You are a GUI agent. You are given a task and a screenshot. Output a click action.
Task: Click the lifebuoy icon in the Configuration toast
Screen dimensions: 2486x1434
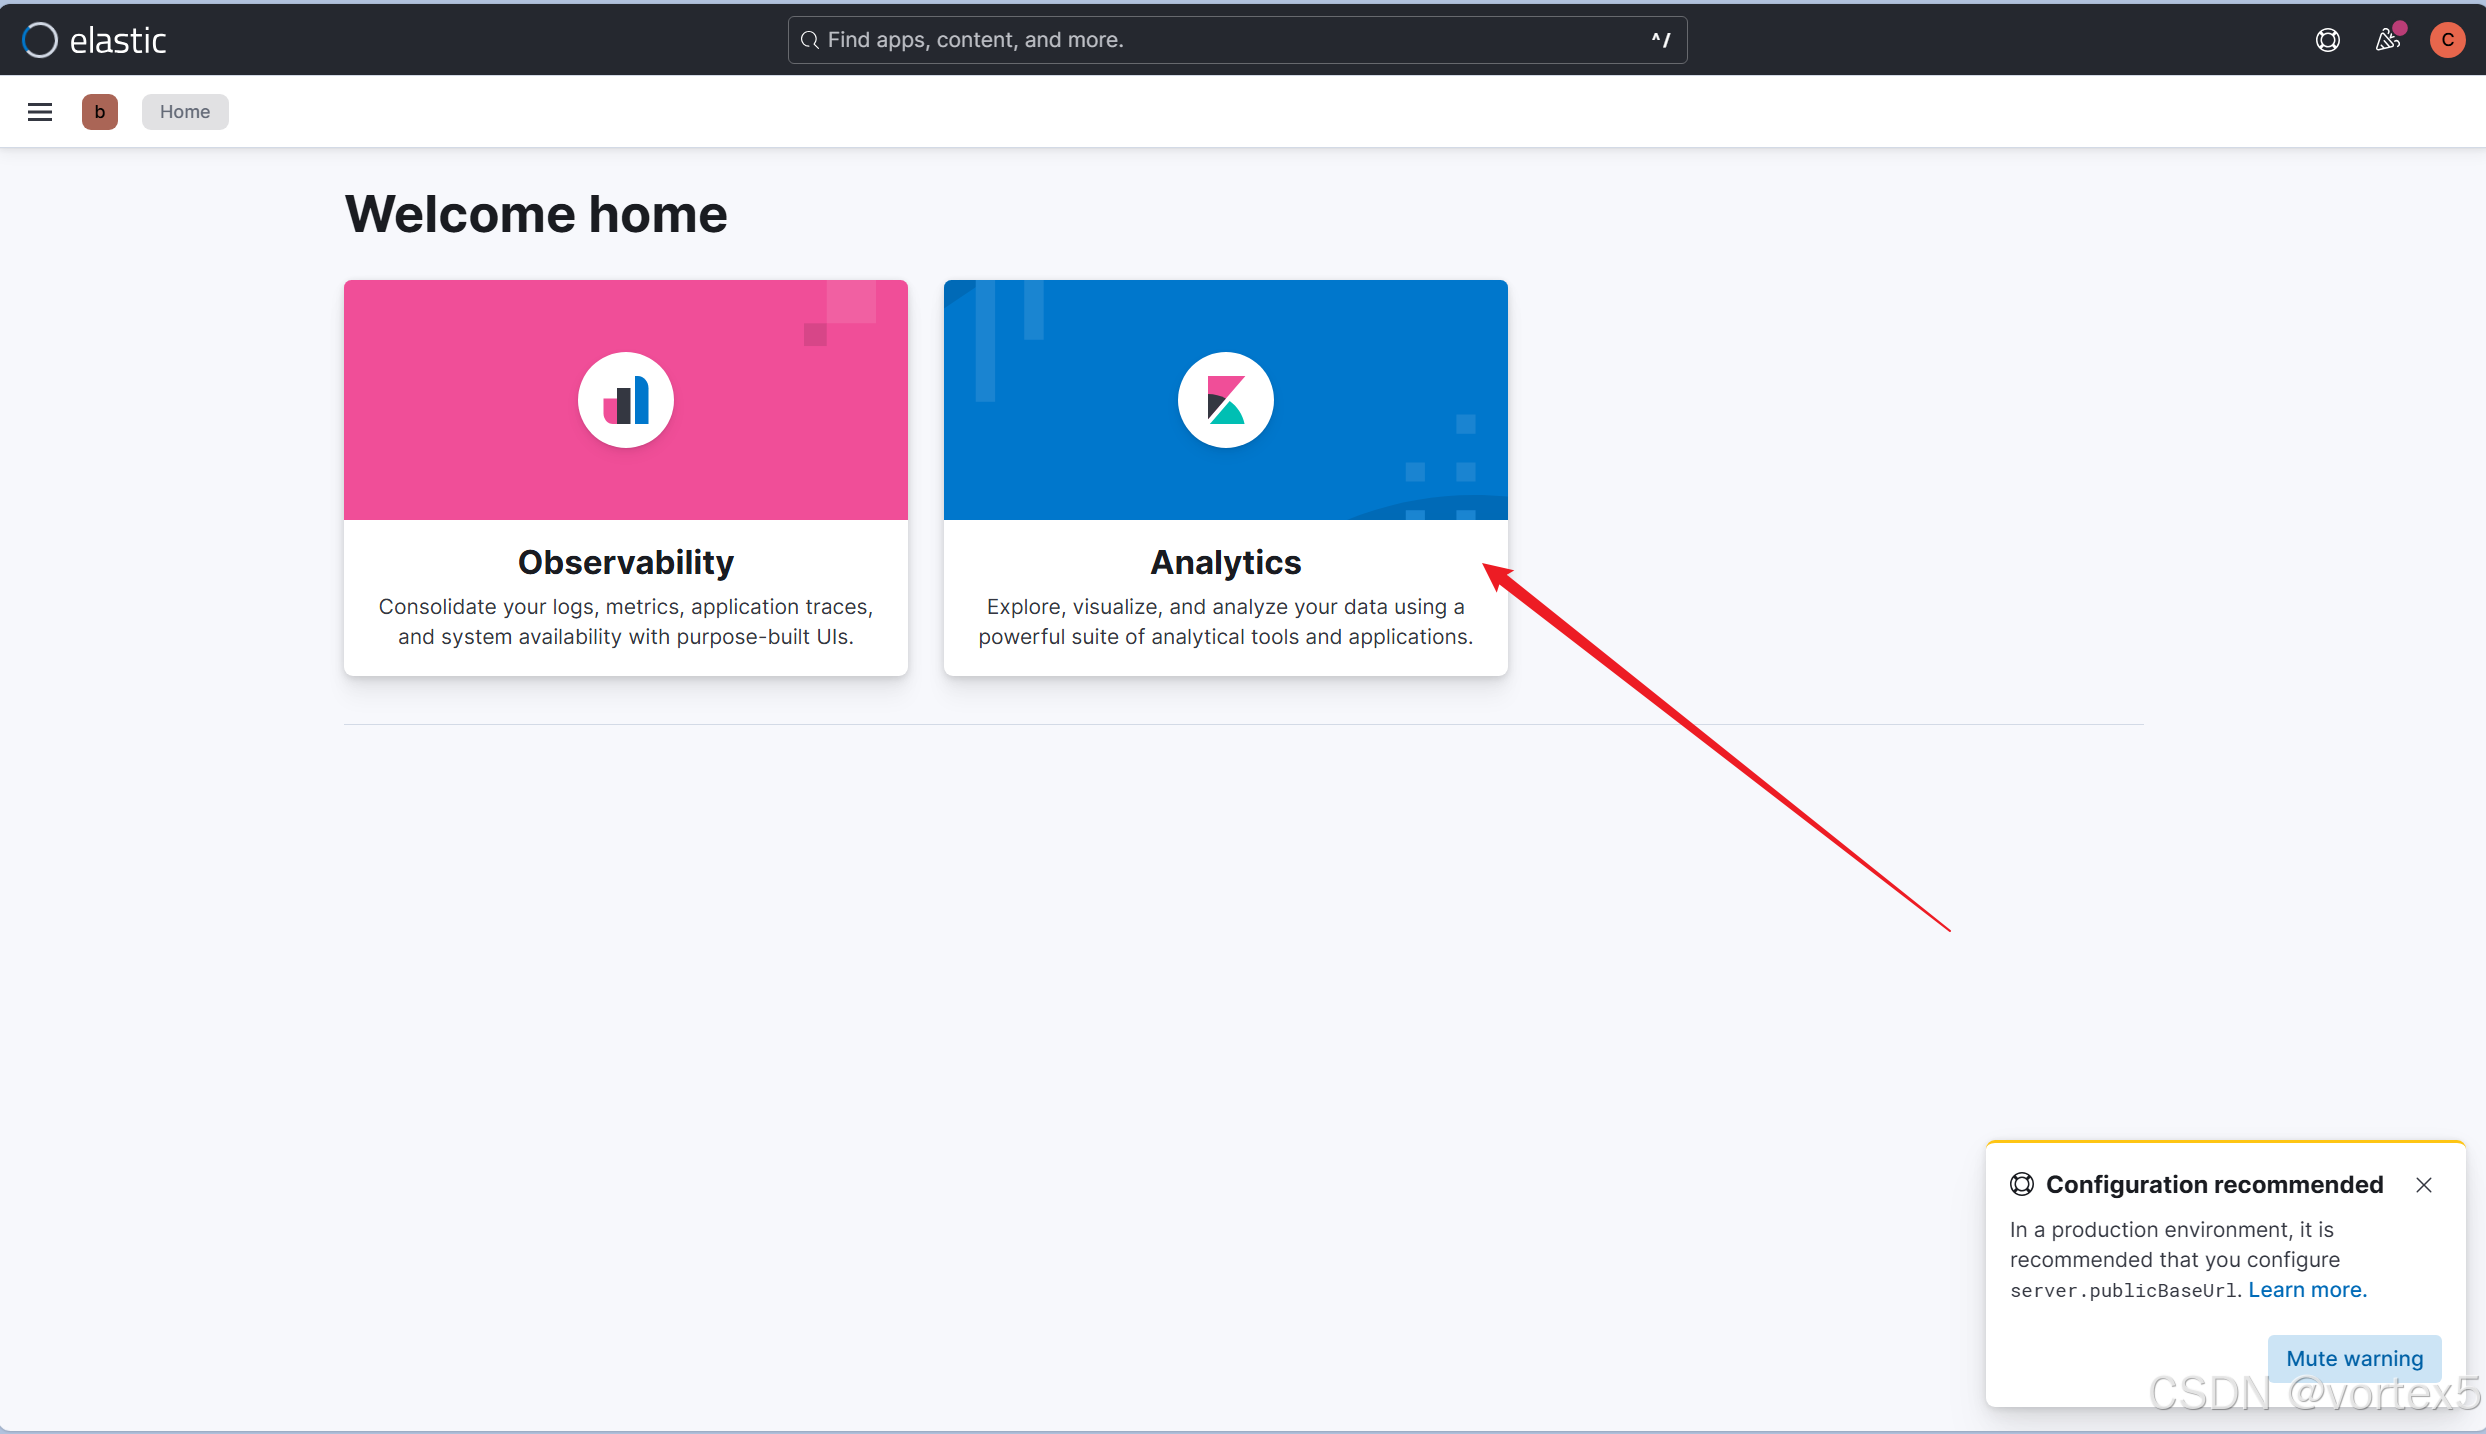tap(2022, 1185)
